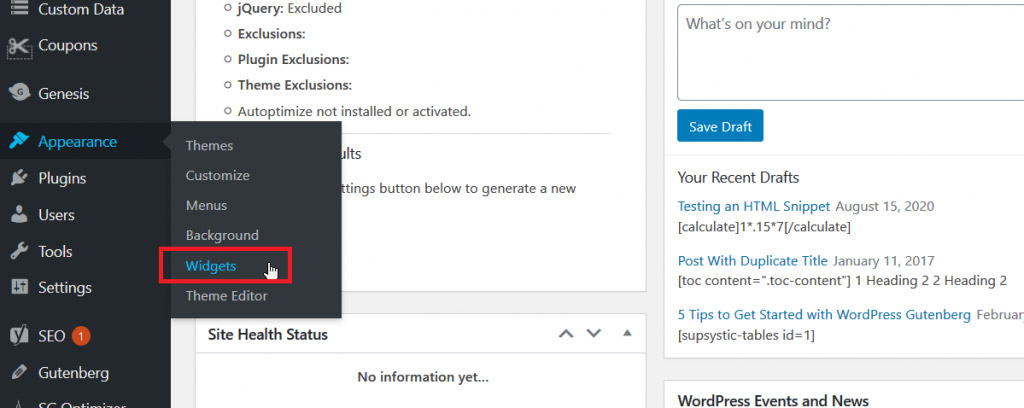Screen dimensions: 1024x408
Task: Click the Theme Exclusions list item
Action: pyautogui.click(x=295, y=85)
